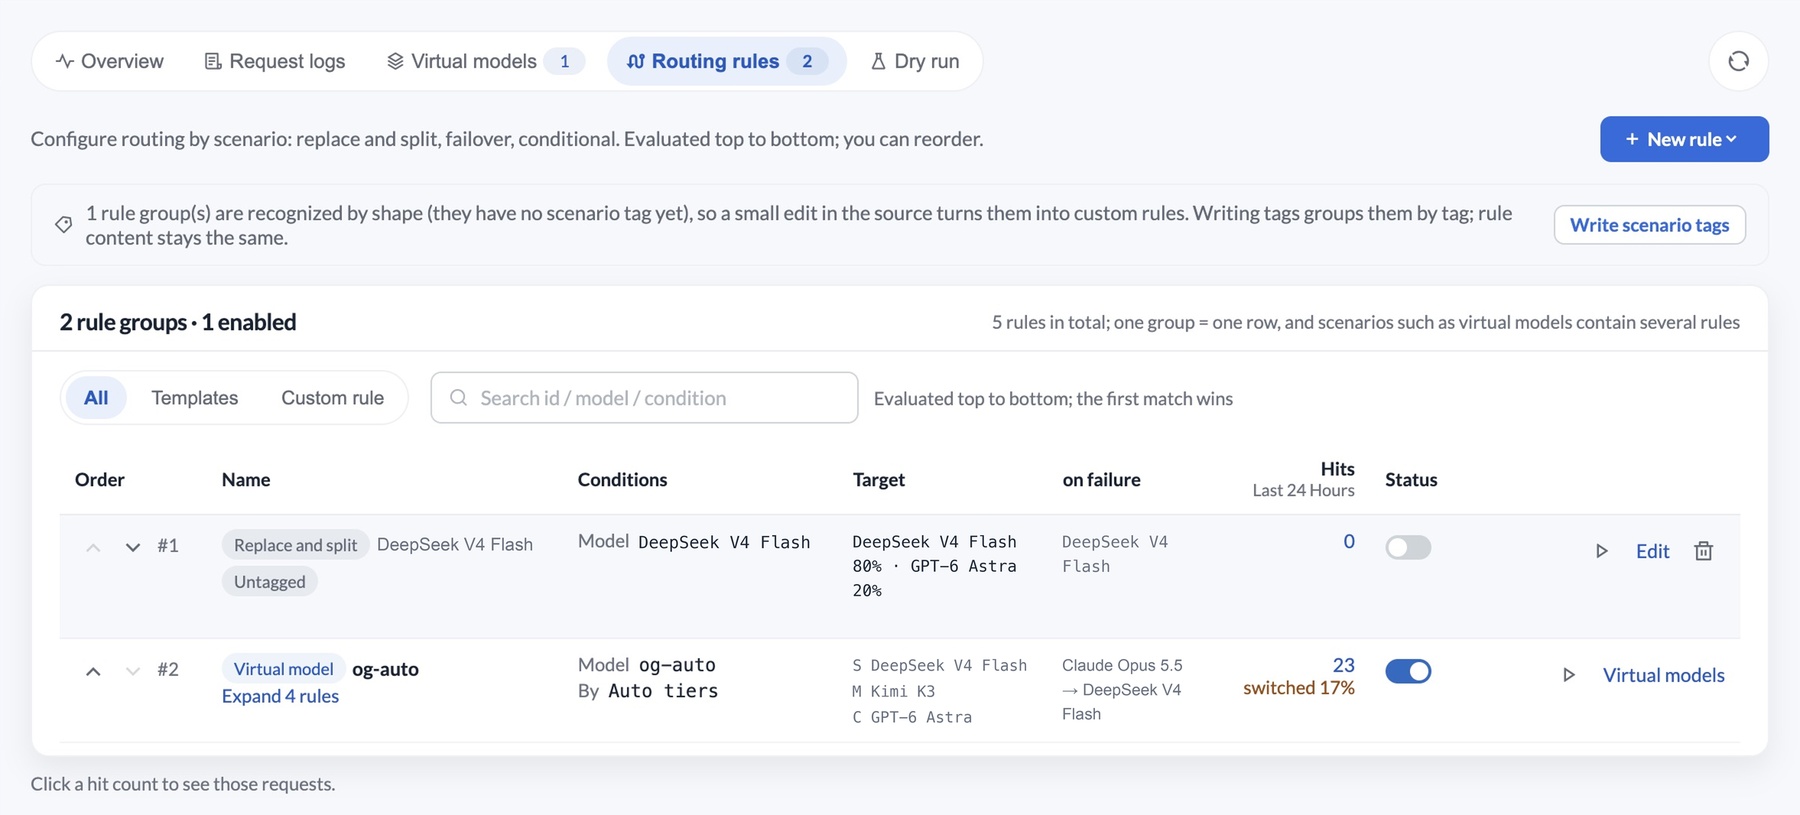Viewport: 1800px width, 815px height.
Task: Move rule #1 up
Action: pos(93,547)
